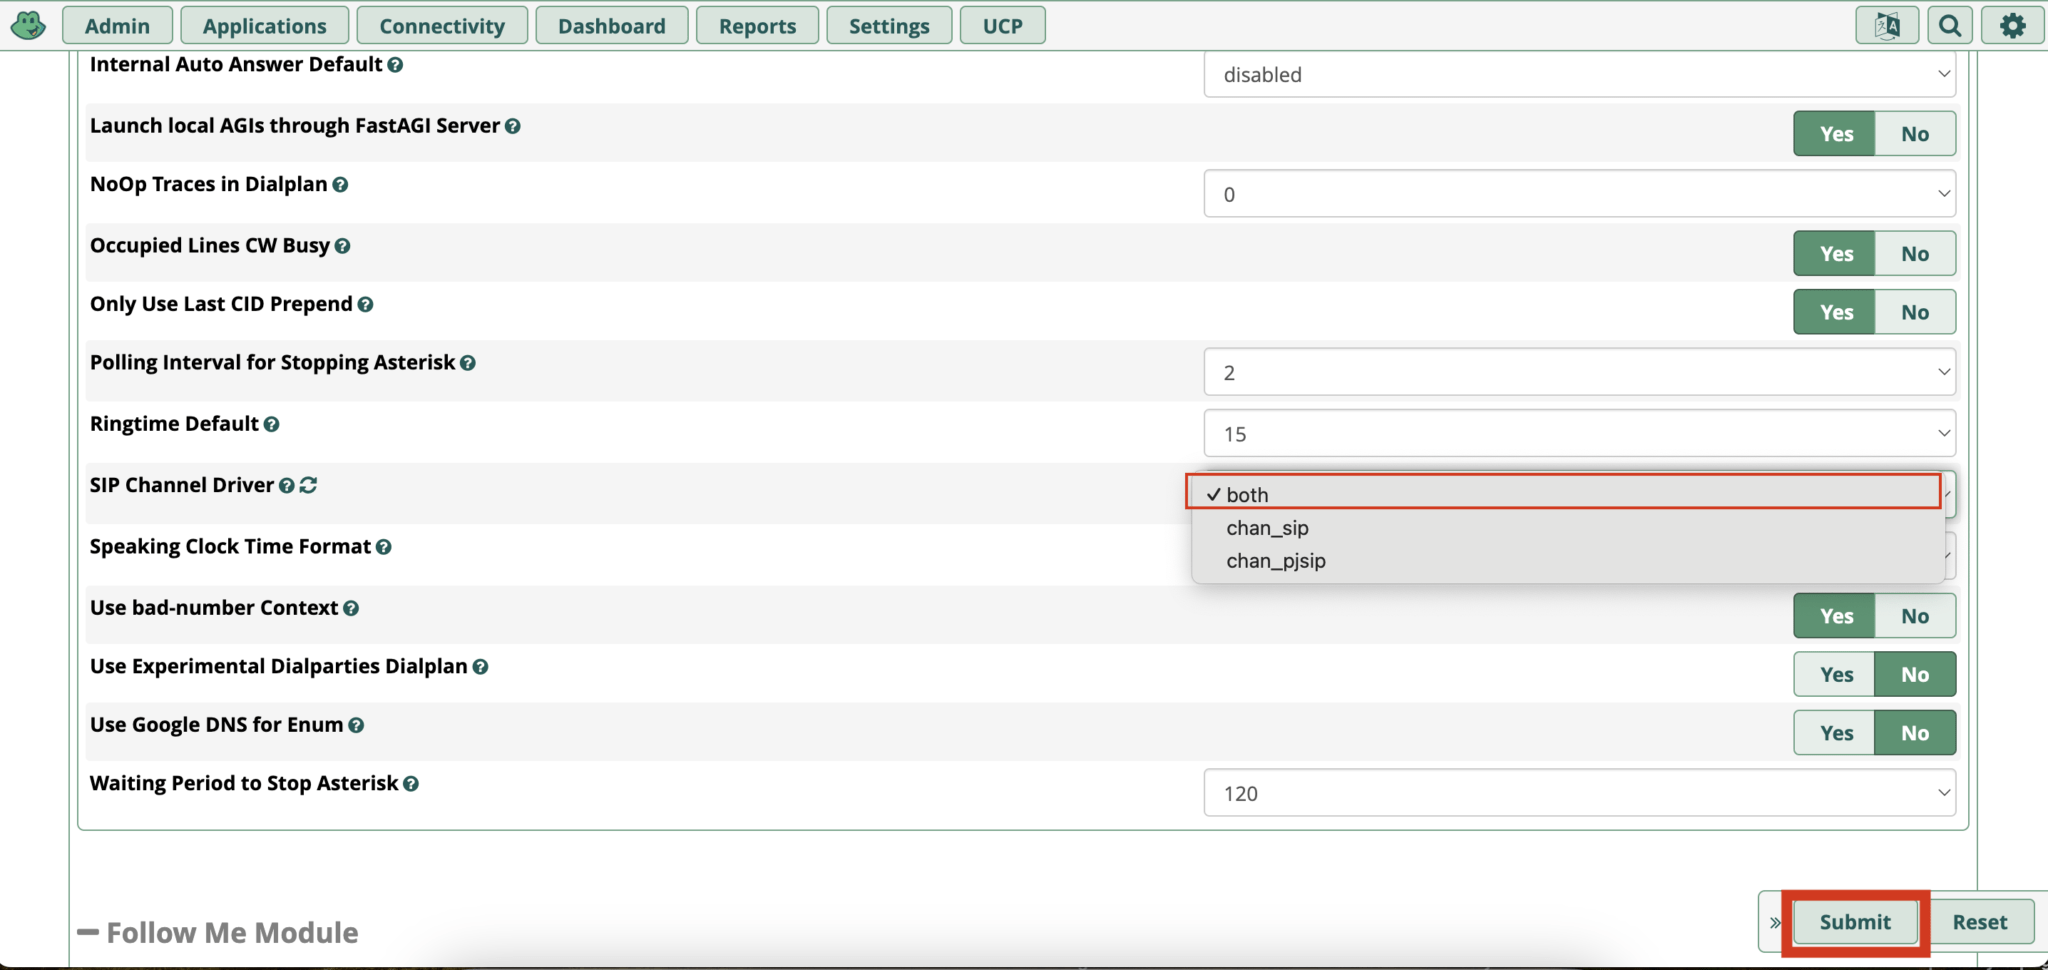Open the Reports menu
Screen dimensions: 2048x970
pyautogui.click(x=757, y=26)
